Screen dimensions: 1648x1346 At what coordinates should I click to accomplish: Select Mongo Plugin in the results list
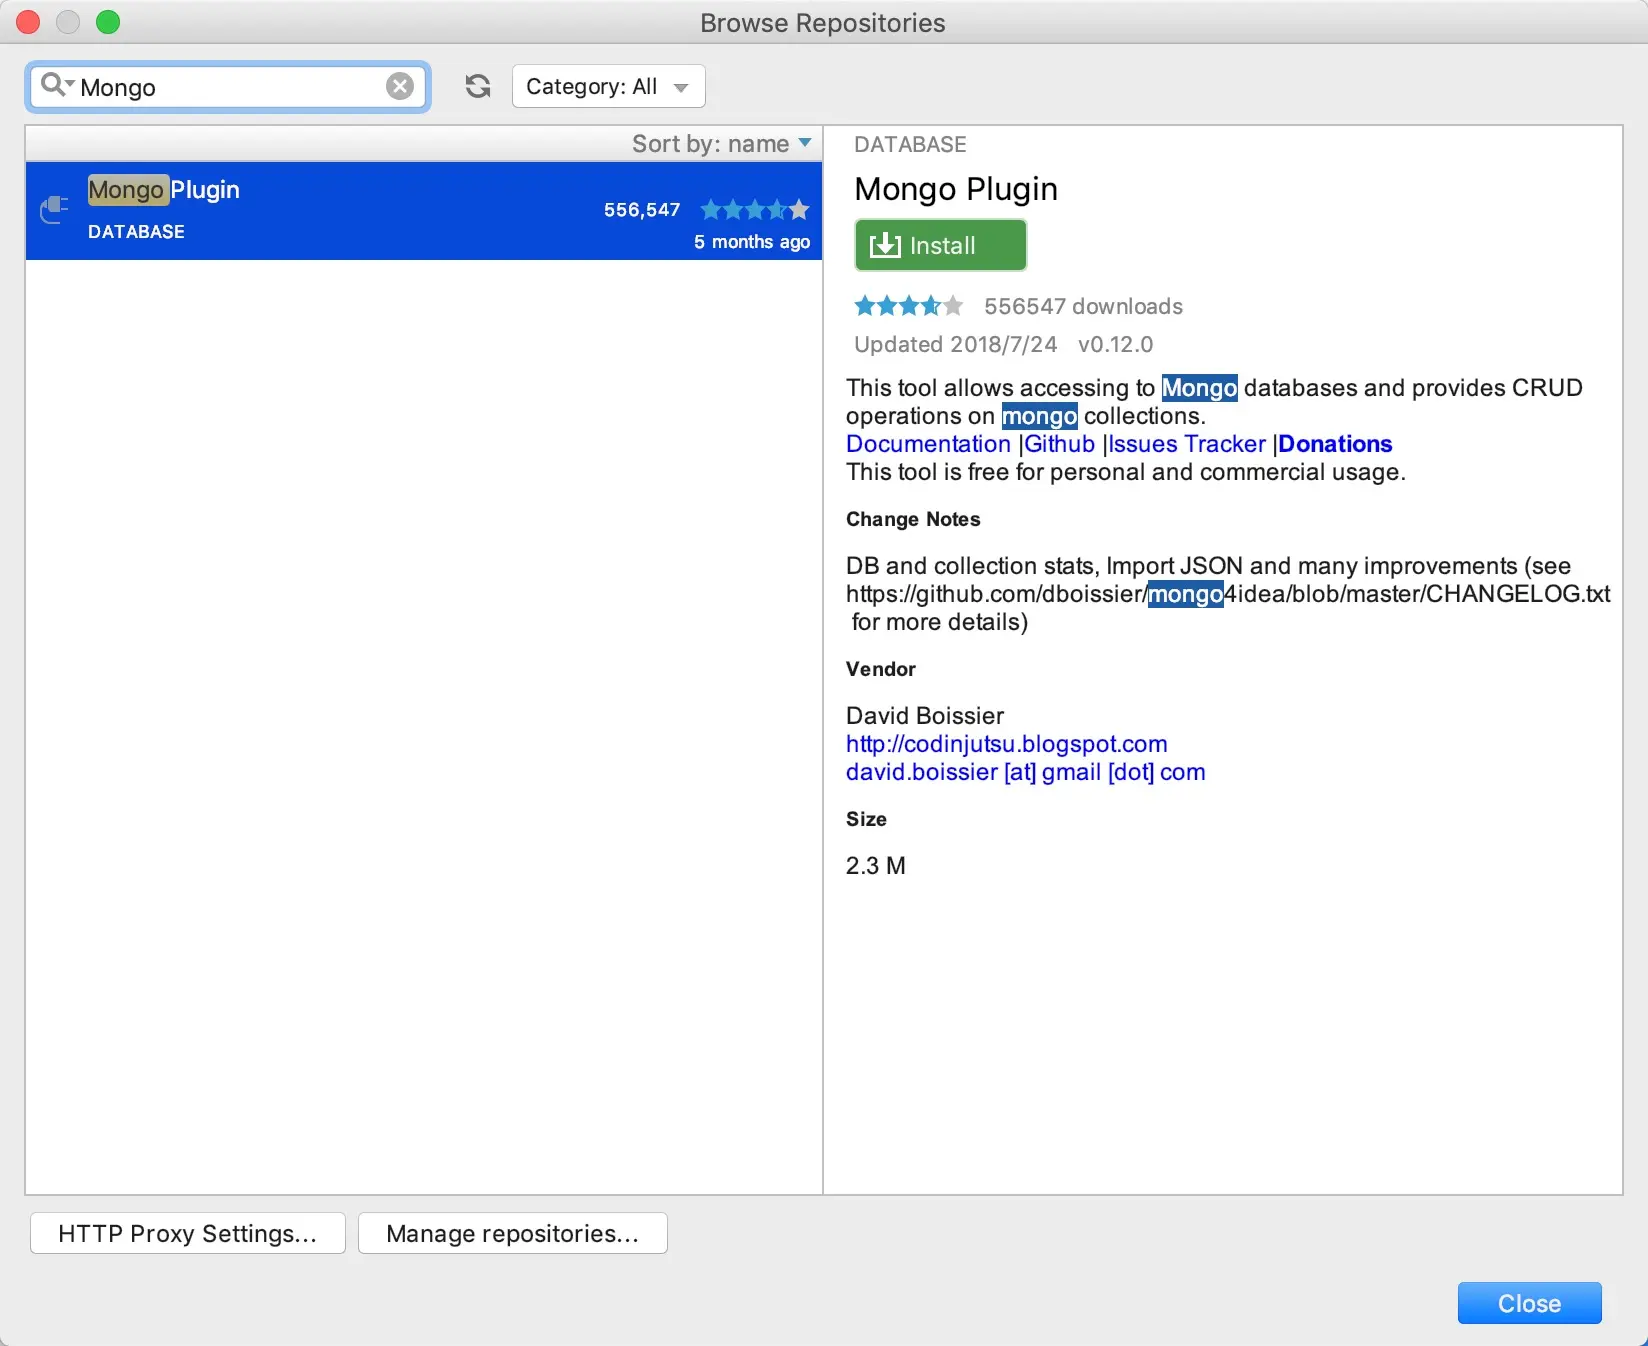pos(424,211)
